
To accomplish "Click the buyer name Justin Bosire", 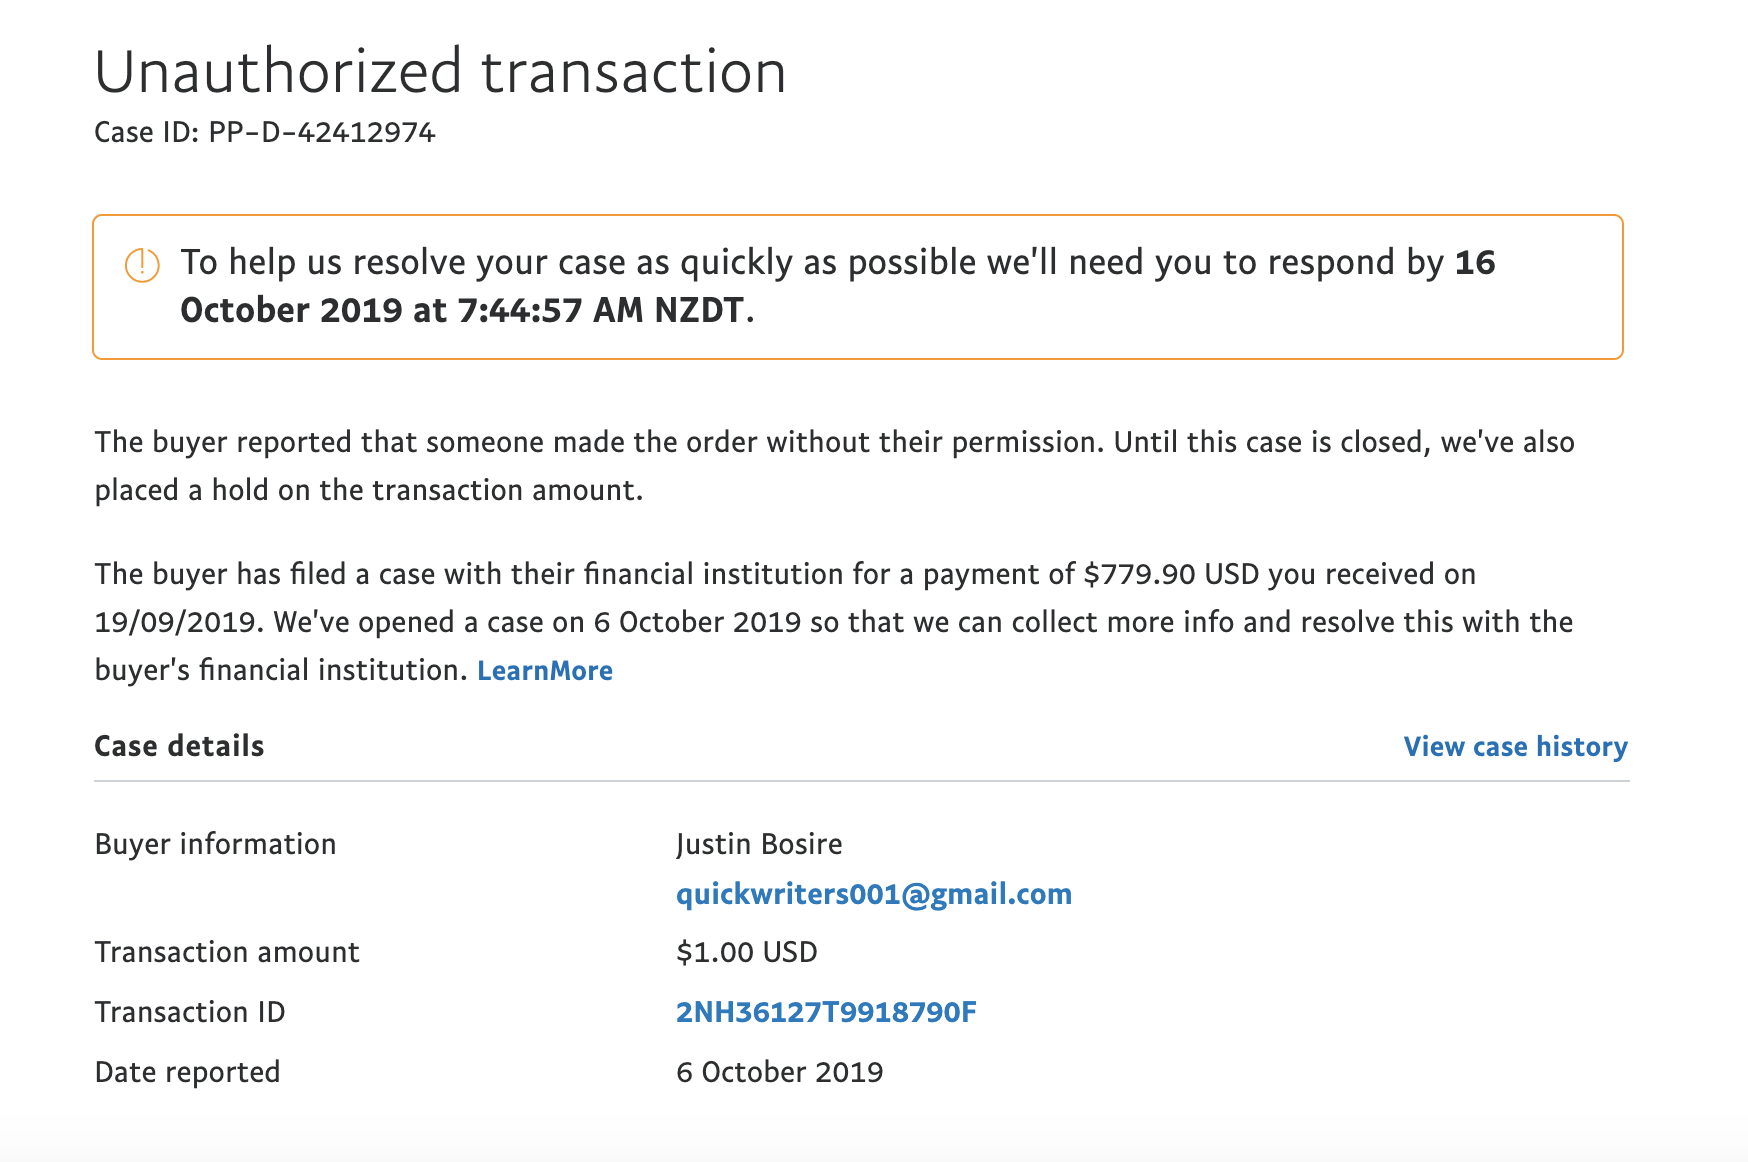I will (759, 844).
